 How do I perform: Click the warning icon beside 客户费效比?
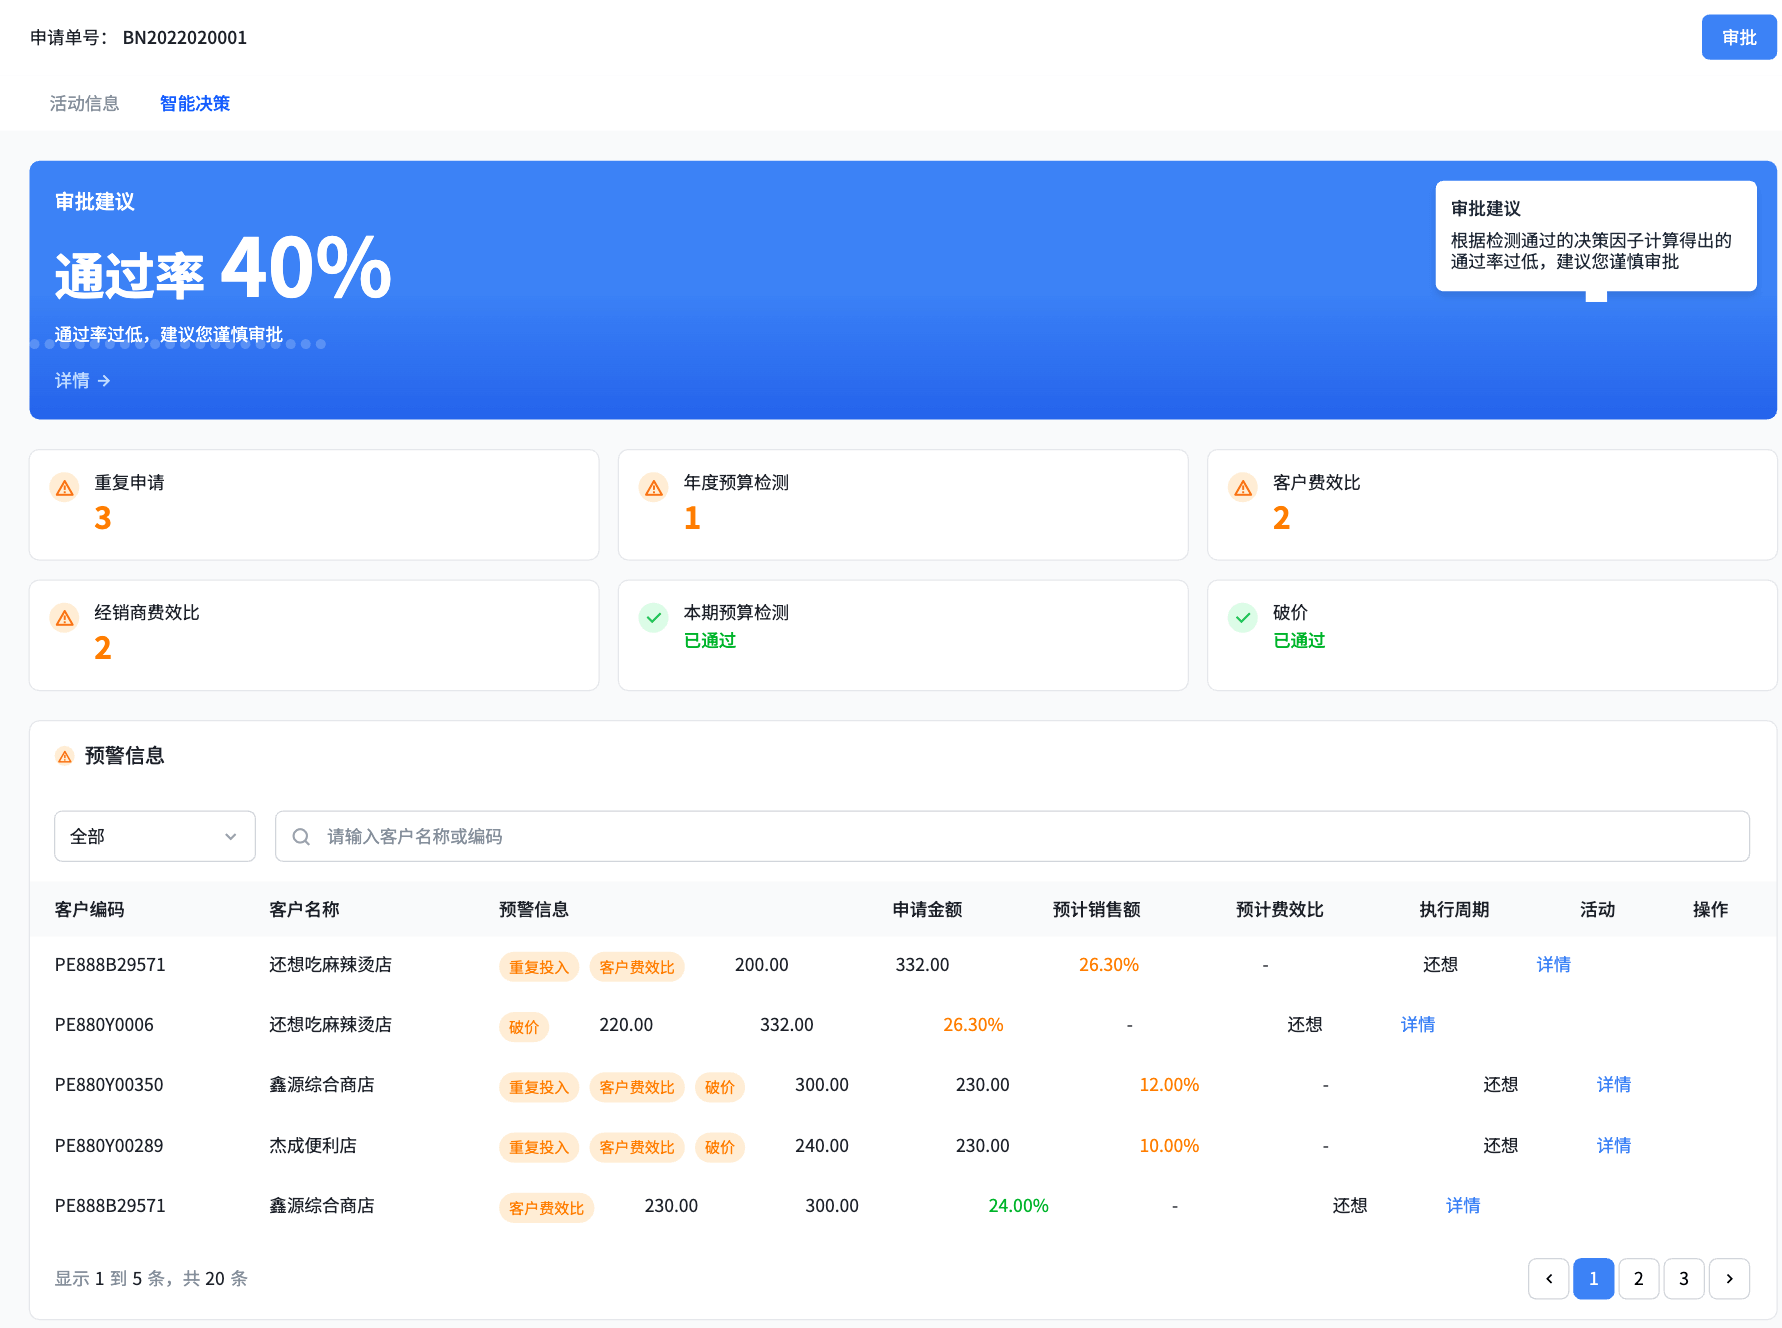1243,488
